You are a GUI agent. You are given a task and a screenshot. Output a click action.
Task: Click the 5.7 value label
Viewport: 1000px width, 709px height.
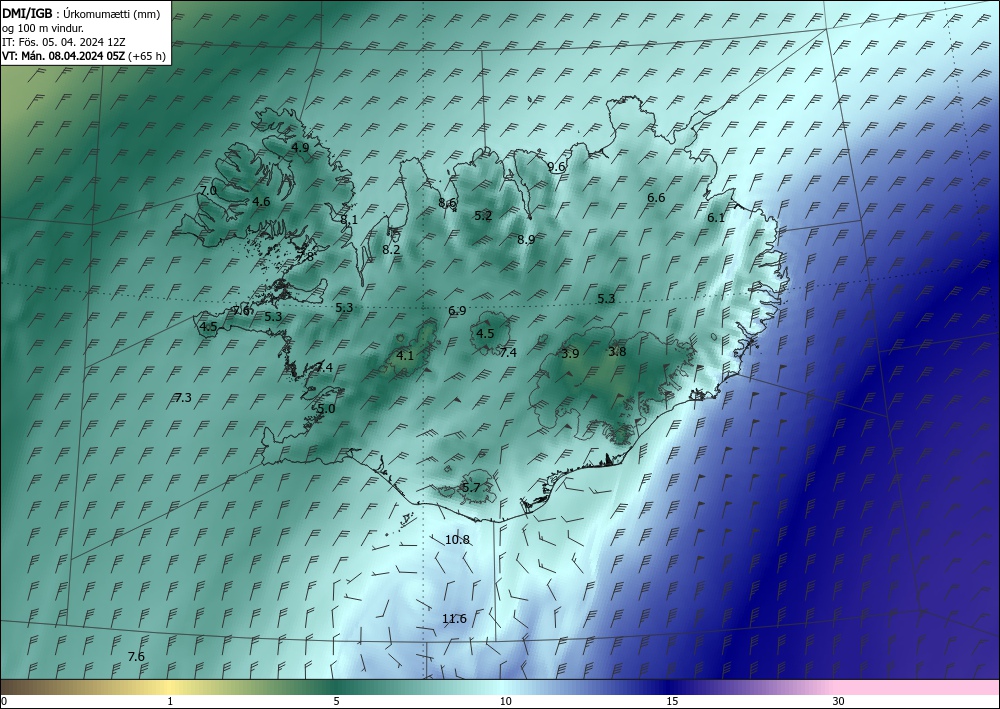[x=471, y=488]
